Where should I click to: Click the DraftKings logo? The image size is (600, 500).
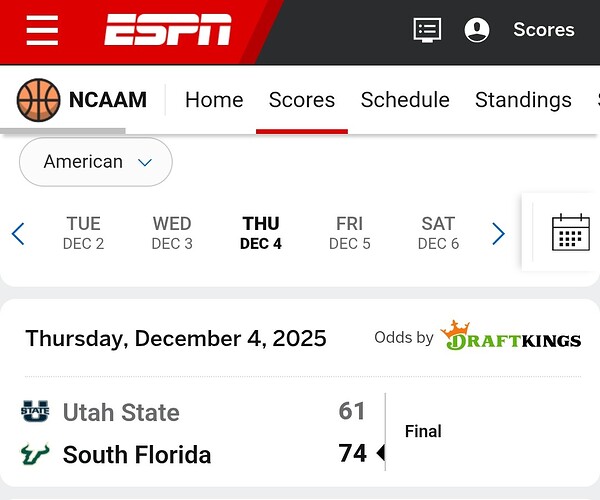click(511, 337)
